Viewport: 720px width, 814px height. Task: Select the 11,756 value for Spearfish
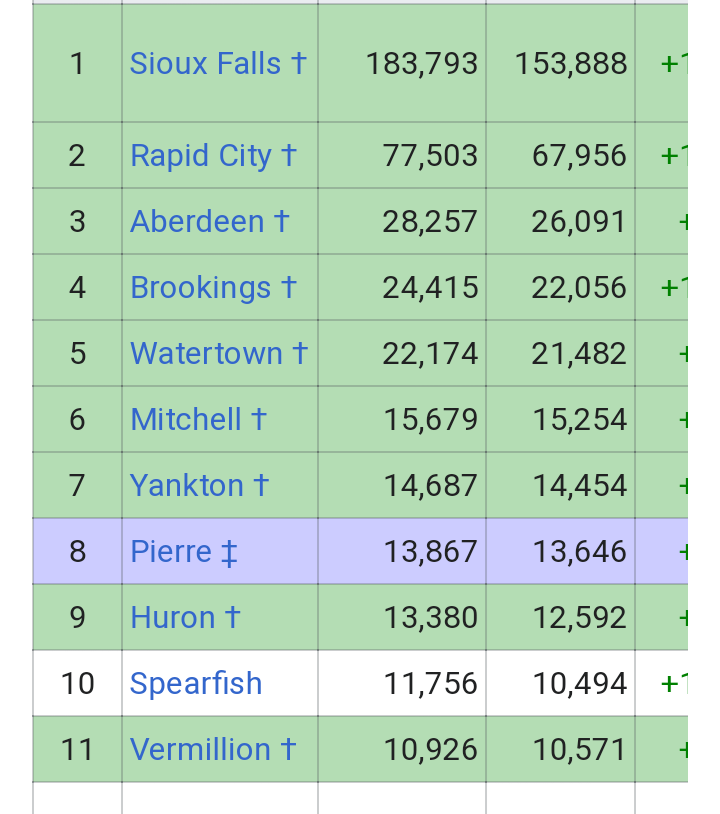tap(429, 684)
